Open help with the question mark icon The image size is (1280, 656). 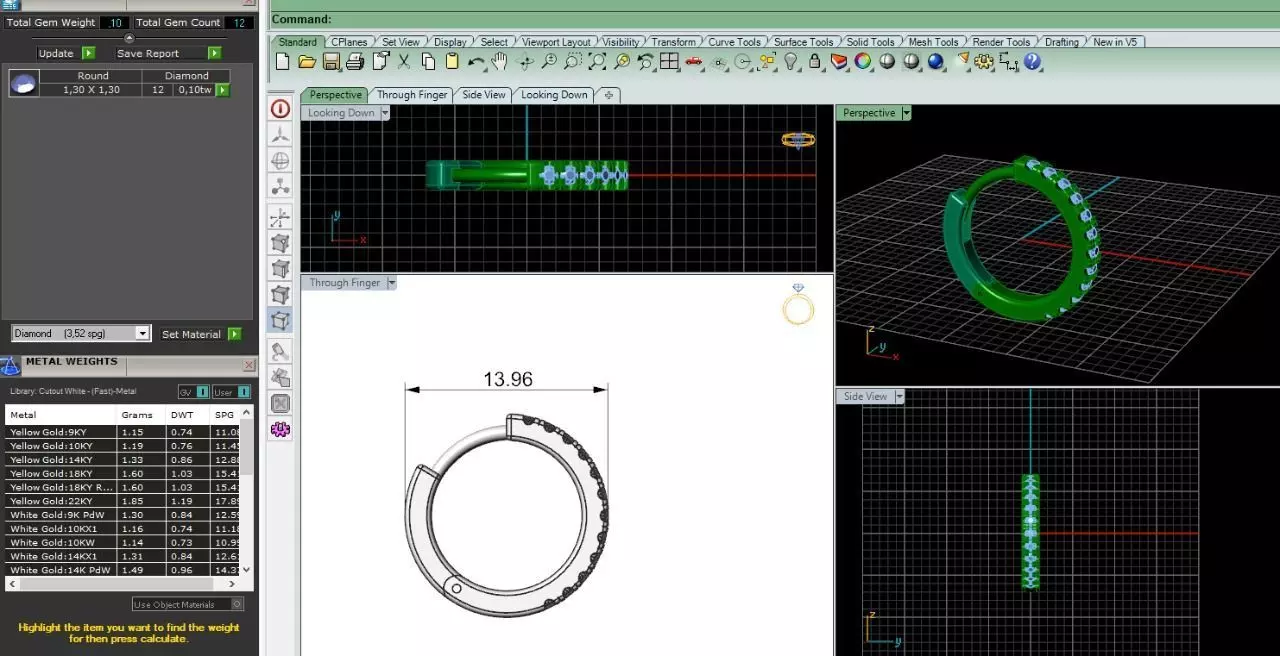(1033, 62)
